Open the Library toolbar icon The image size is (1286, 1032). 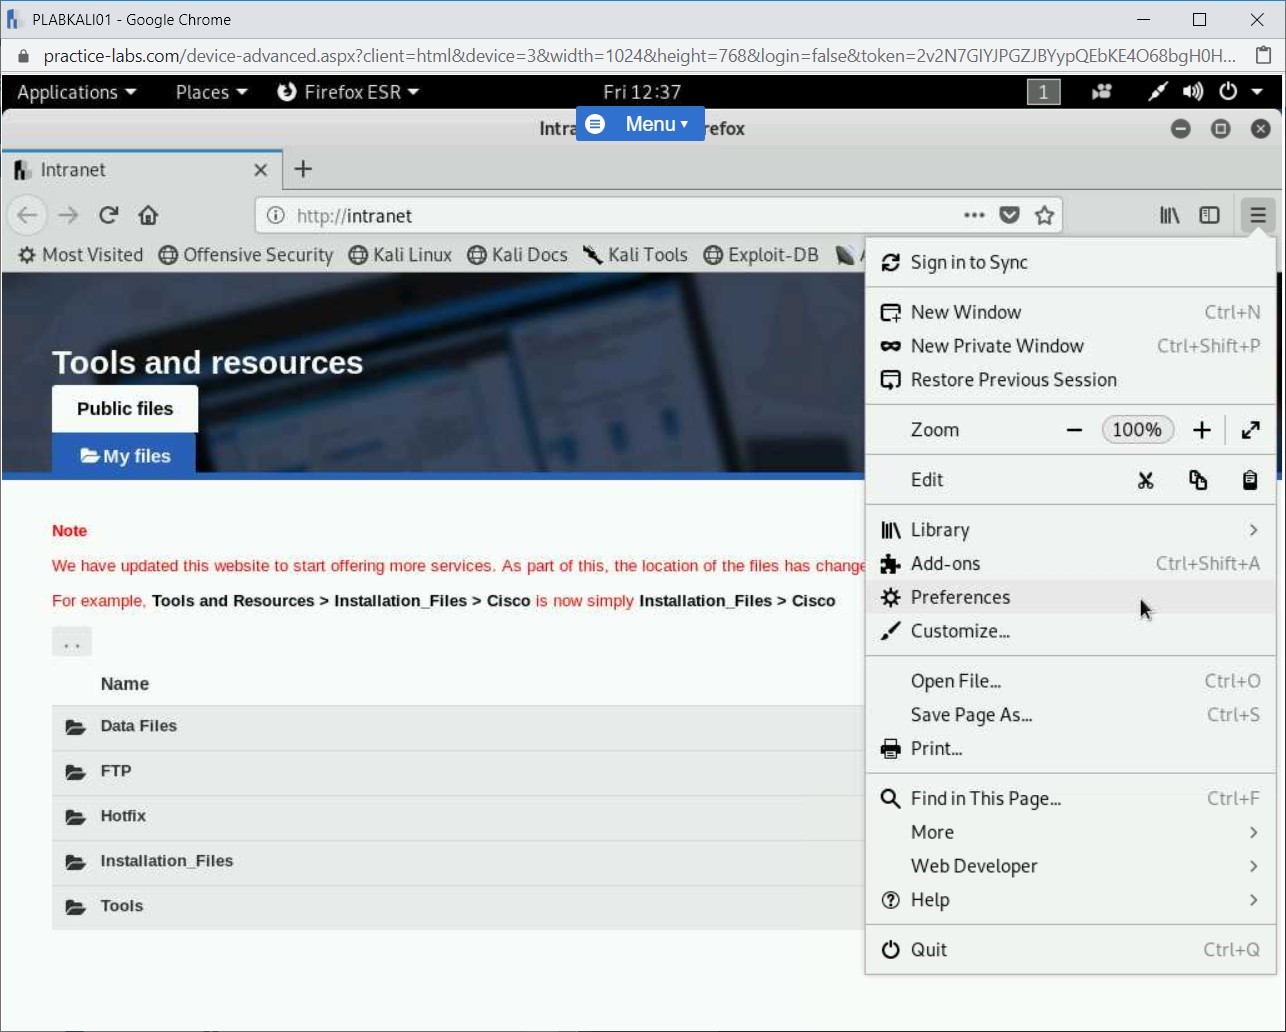coord(1169,215)
